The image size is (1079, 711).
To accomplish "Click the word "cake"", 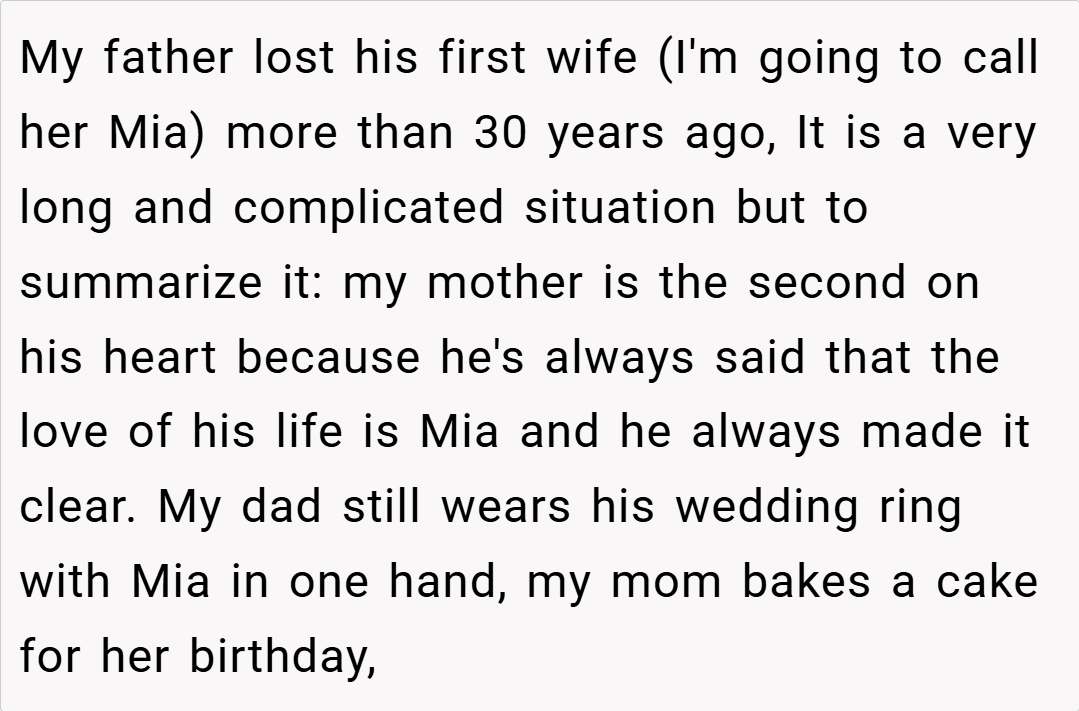I will click(986, 583).
